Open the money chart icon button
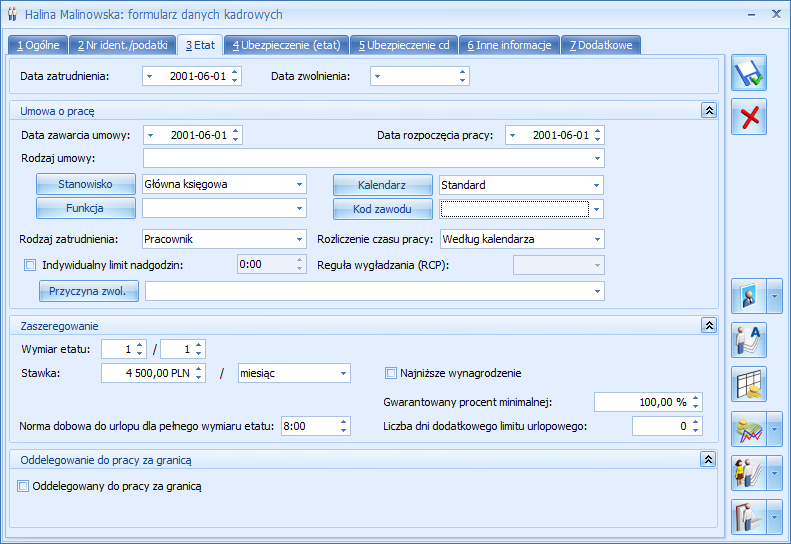Viewport: 791px width, 544px height. [749, 429]
